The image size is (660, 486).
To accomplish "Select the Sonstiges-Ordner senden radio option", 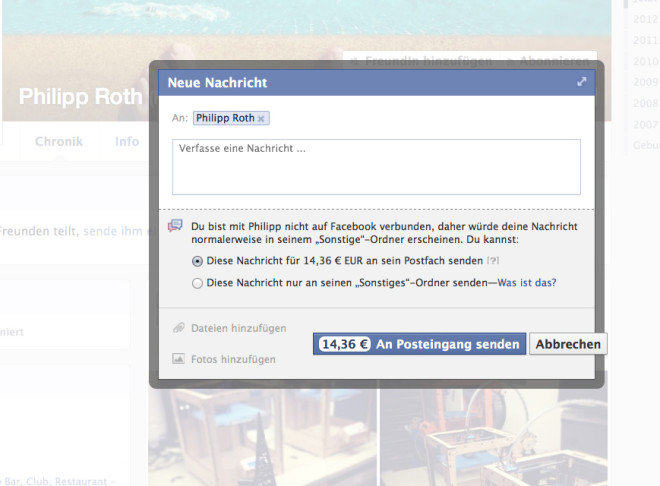I will [197, 283].
